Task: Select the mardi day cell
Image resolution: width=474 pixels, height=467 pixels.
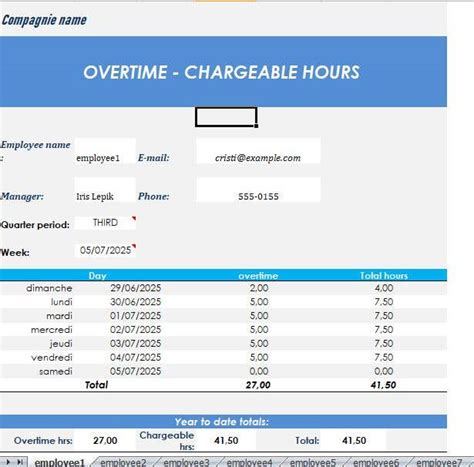Action: (x=59, y=316)
